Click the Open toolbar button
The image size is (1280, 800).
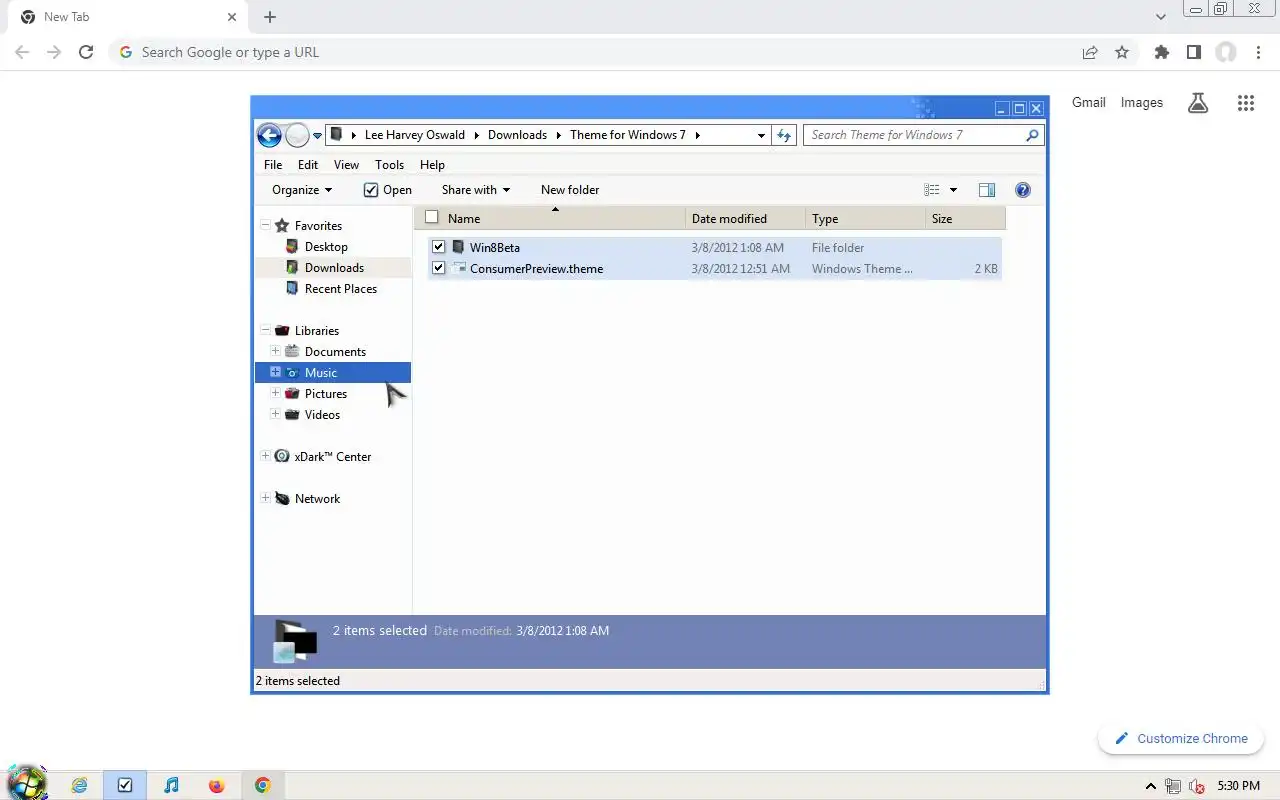[x=387, y=190]
